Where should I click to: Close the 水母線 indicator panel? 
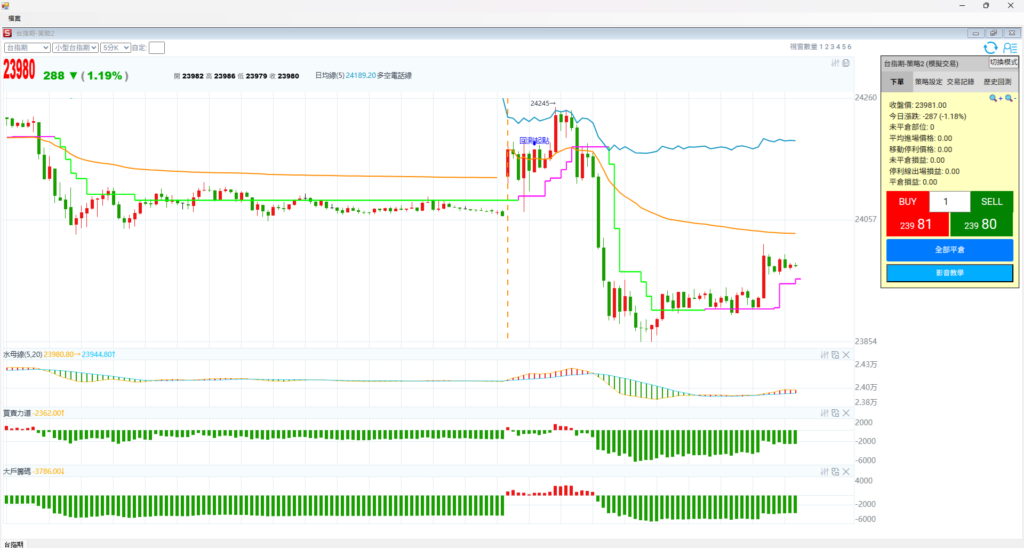(846, 355)
